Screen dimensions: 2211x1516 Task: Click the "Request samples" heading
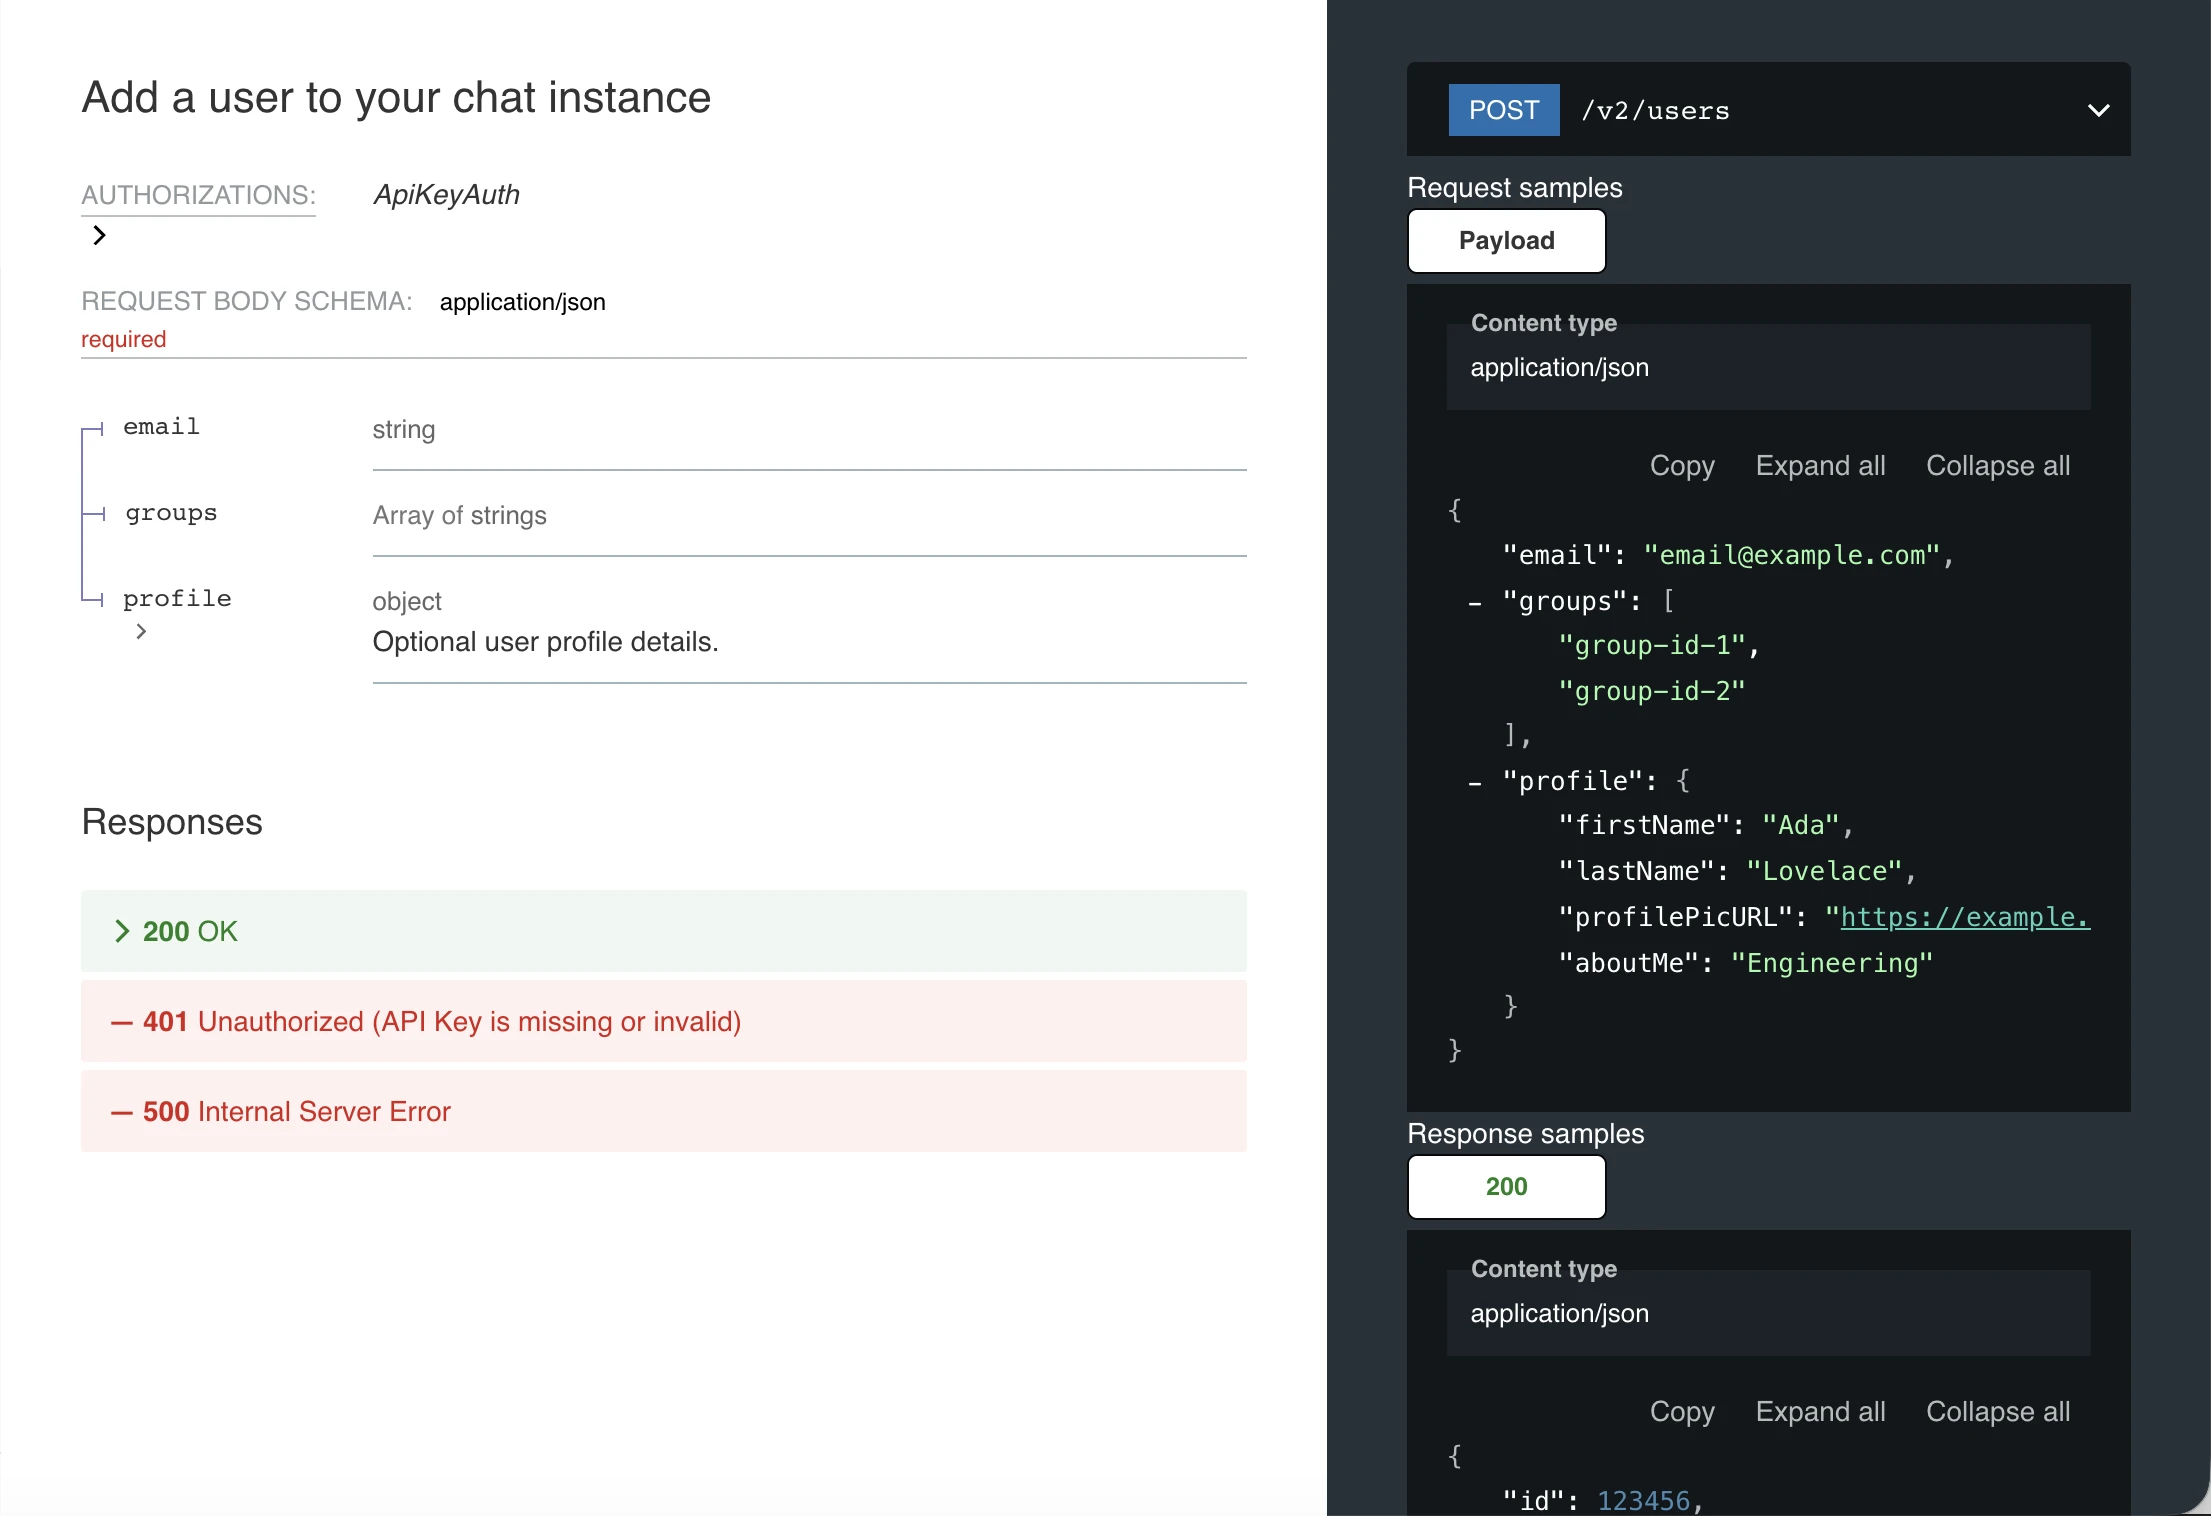click(1515, 188)
